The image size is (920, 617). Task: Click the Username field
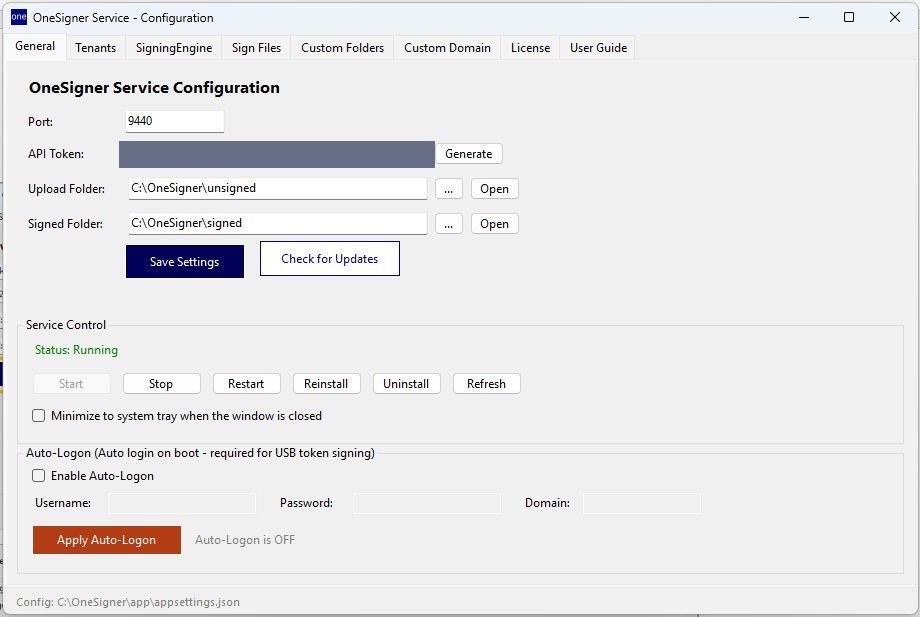[x=182, y=503]
